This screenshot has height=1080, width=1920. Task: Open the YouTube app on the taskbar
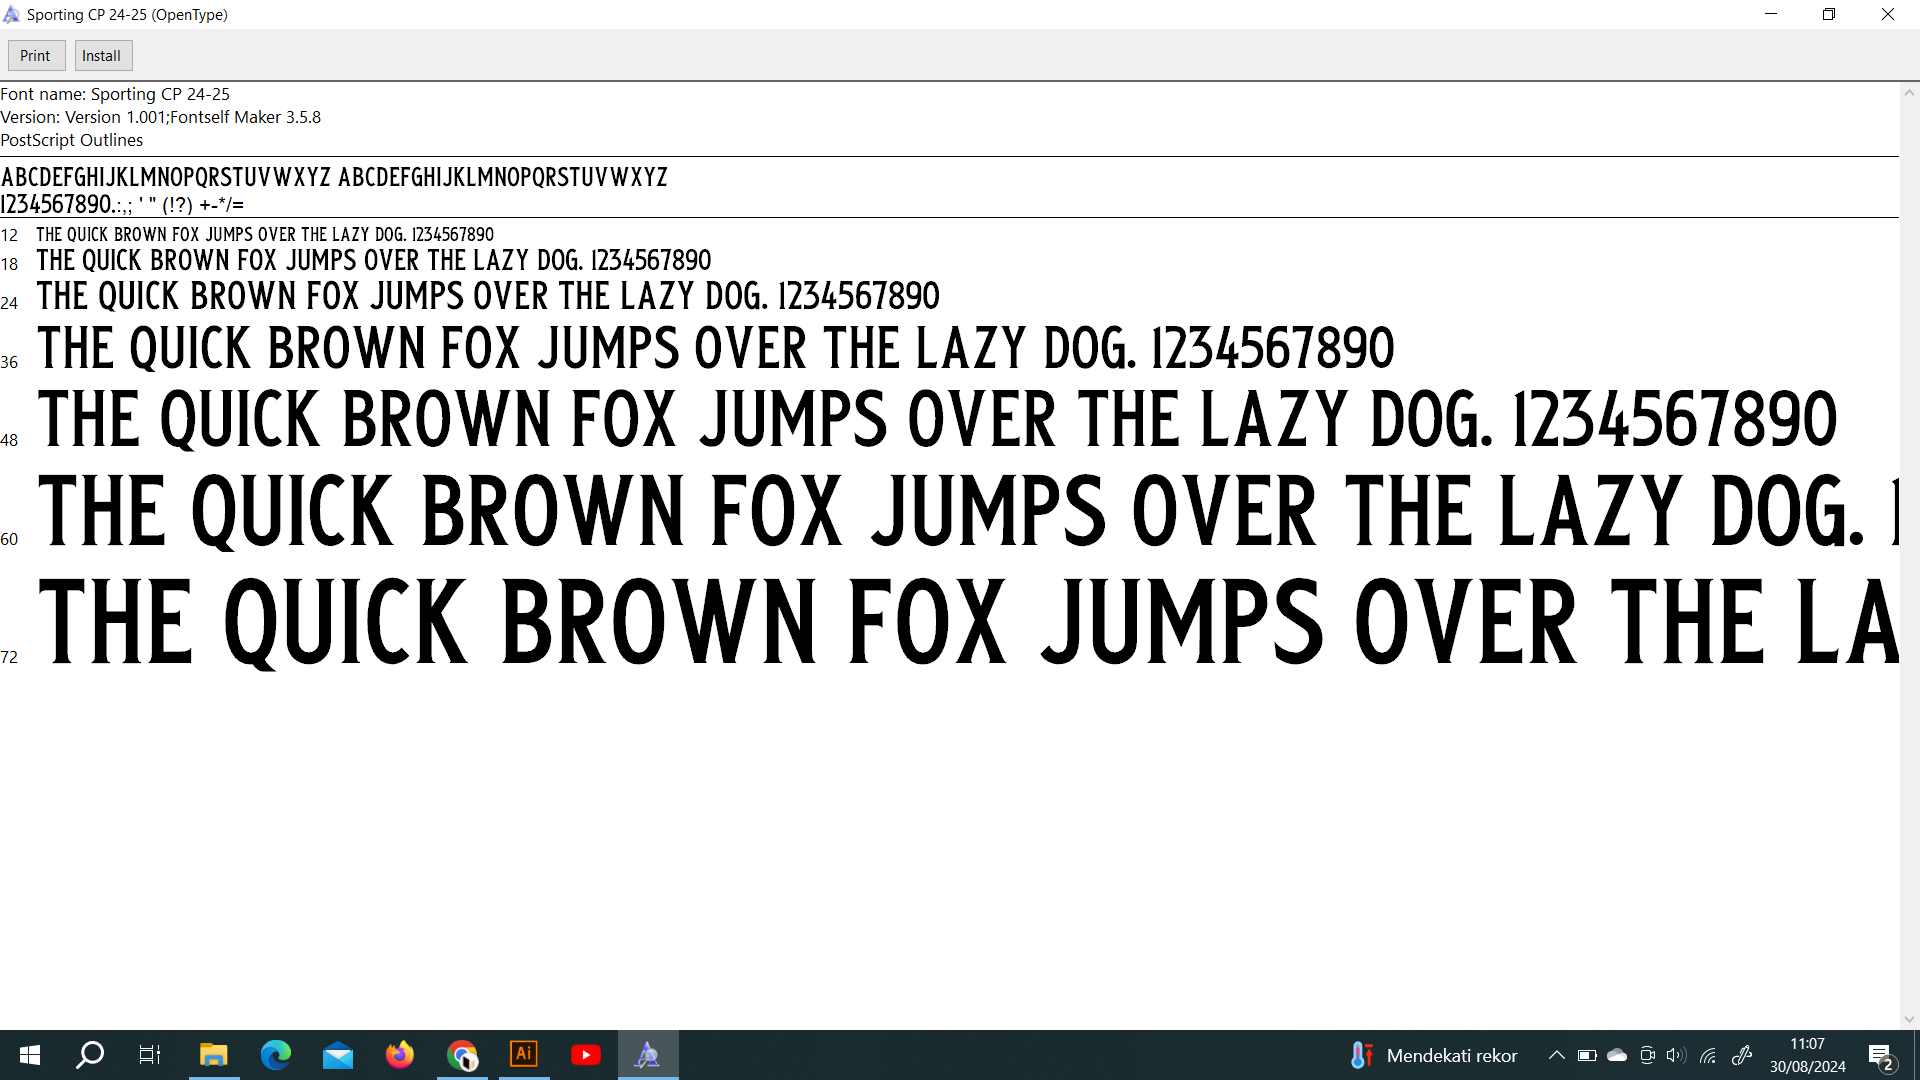tap(586, 1055)
